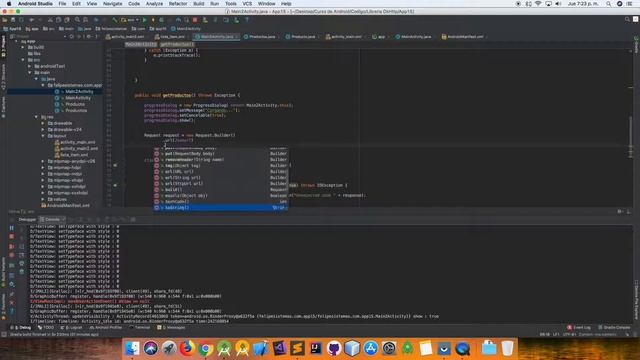Viewport: 640px width, 360px height.
Task: Select MainActivity in the project tree
Action: pos(78,98)
